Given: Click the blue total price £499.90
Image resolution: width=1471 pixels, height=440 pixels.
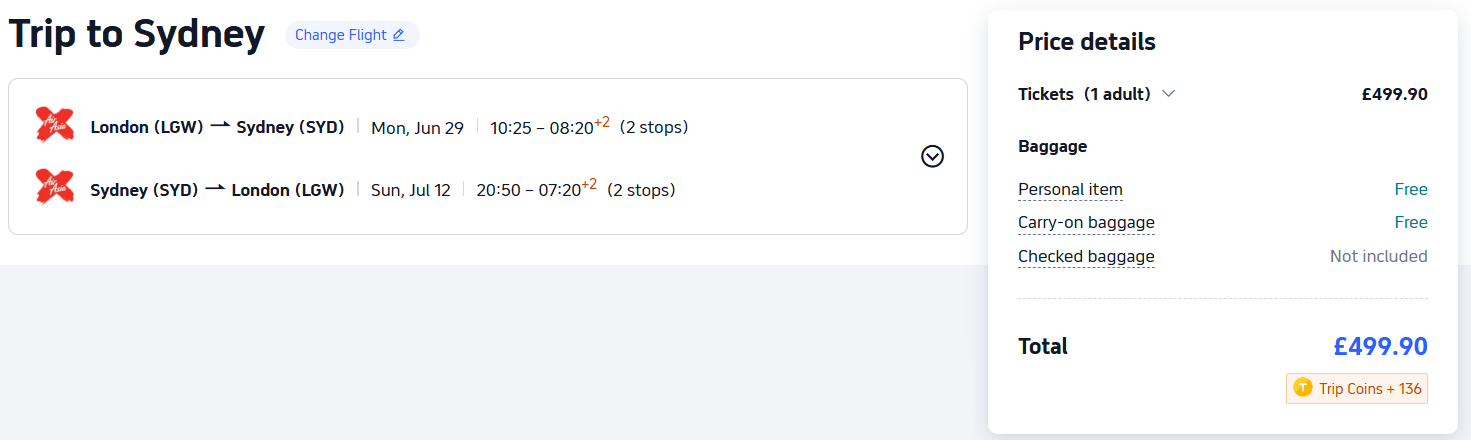Looking at the screenshot, I should click(1379, 346).
